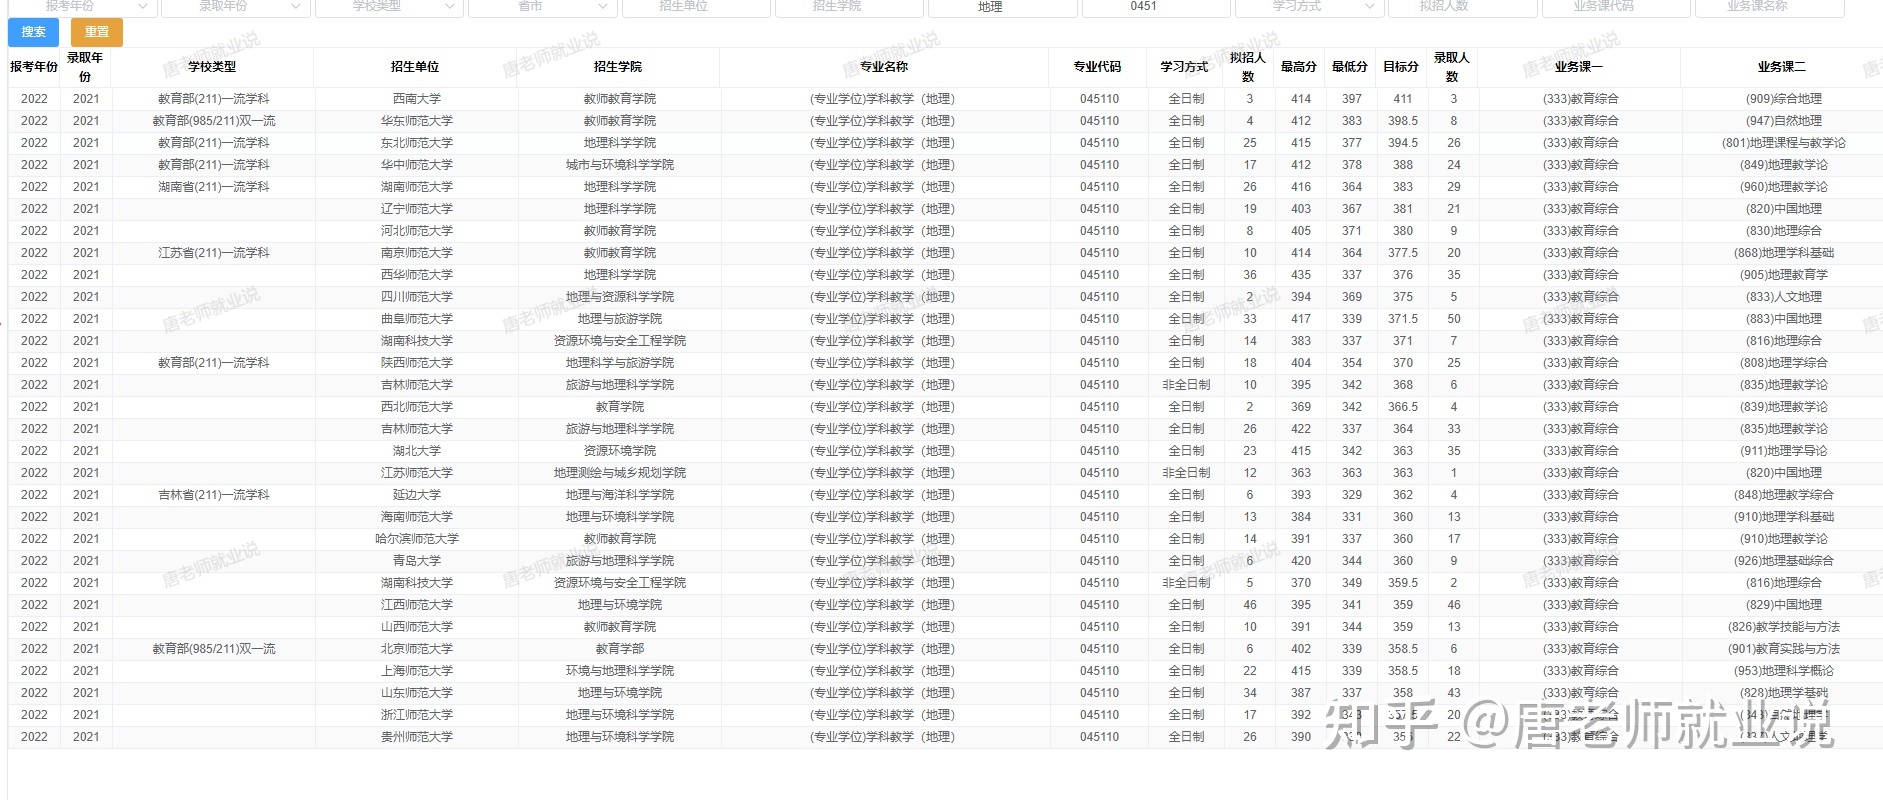Select the 西南大学 table row cell

(x=417, y=99)
